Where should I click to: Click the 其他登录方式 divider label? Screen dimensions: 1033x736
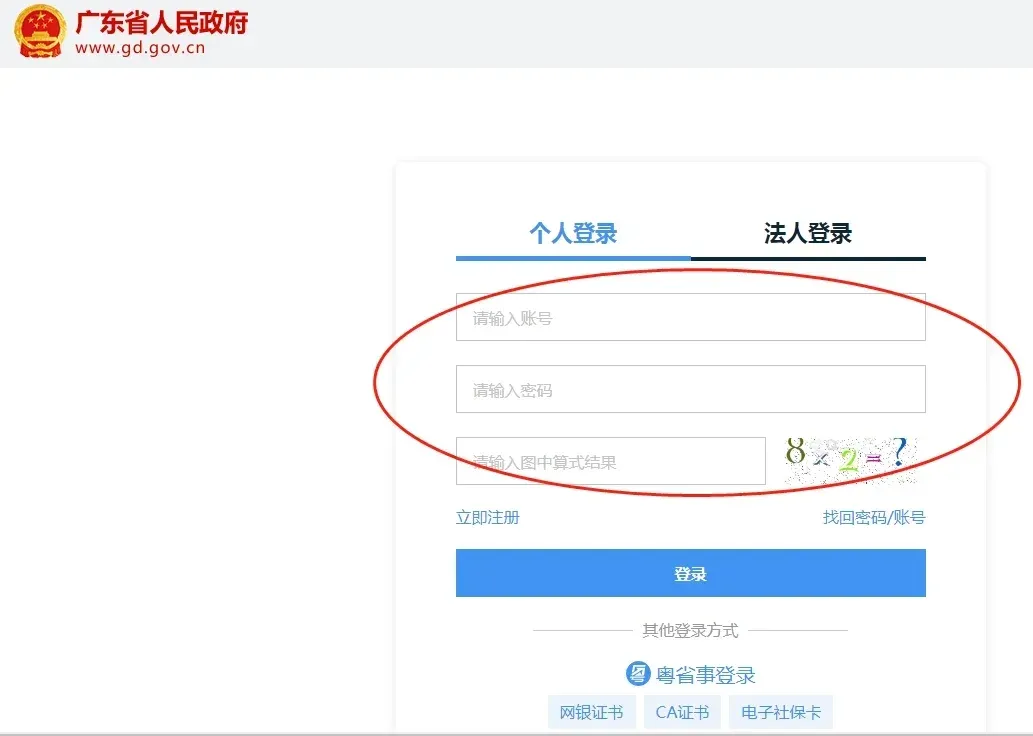click(690, 630)
